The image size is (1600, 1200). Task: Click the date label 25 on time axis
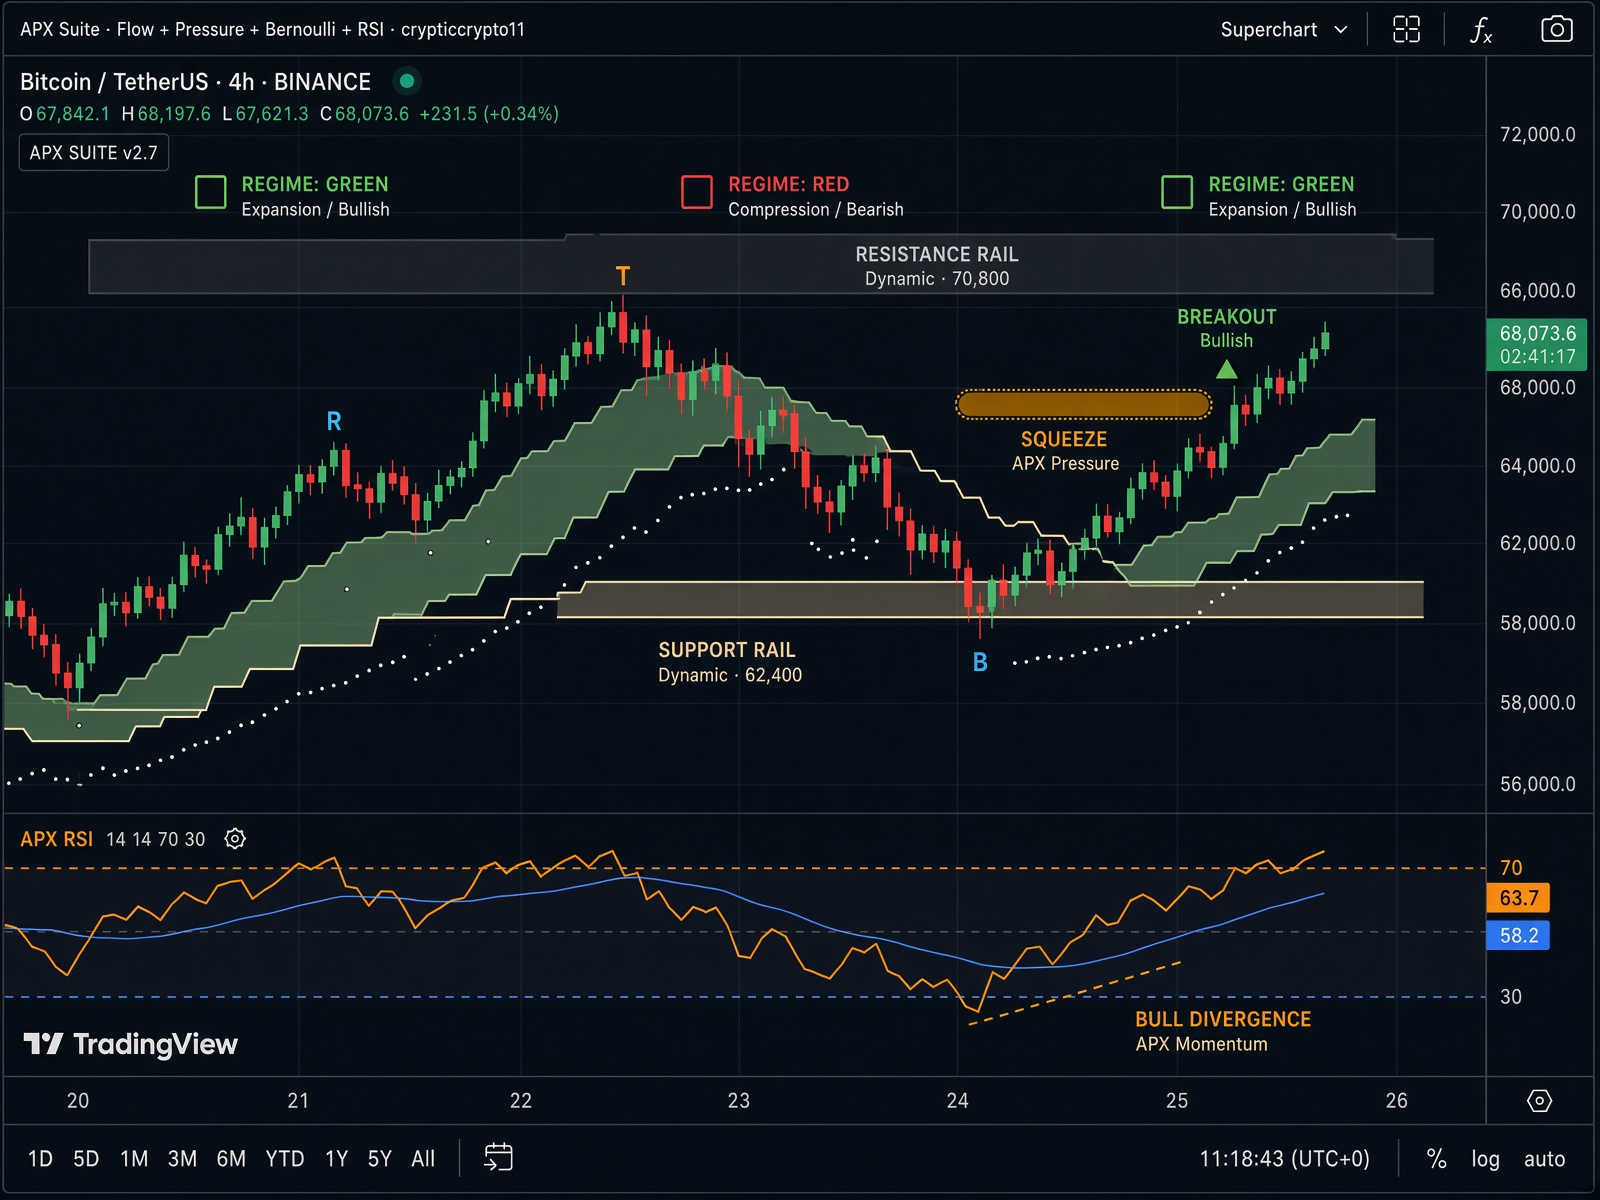tap(1177, 1101)
